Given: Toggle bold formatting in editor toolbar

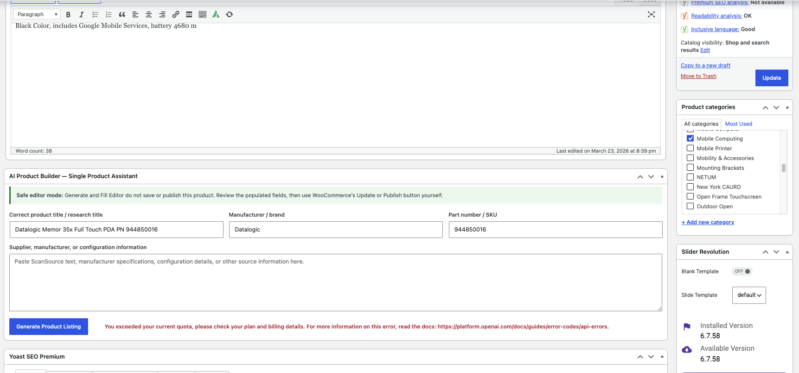Looking at the screenshot, I should tap(68, 14).
